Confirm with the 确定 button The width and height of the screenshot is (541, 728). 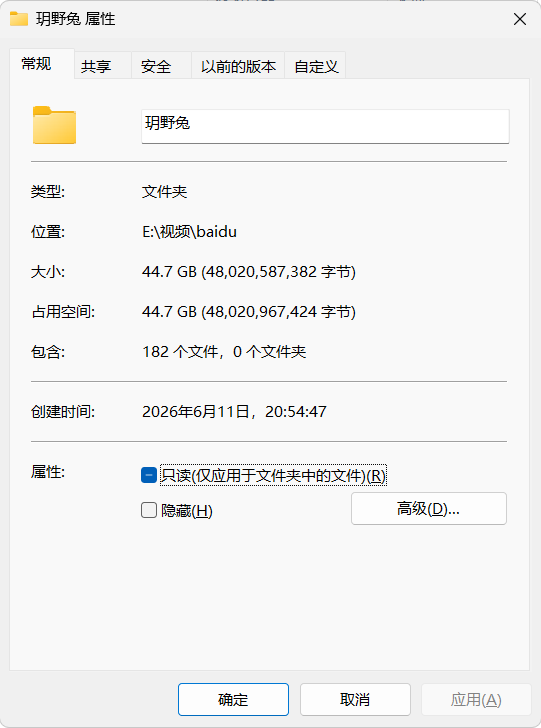coord(233,699)
